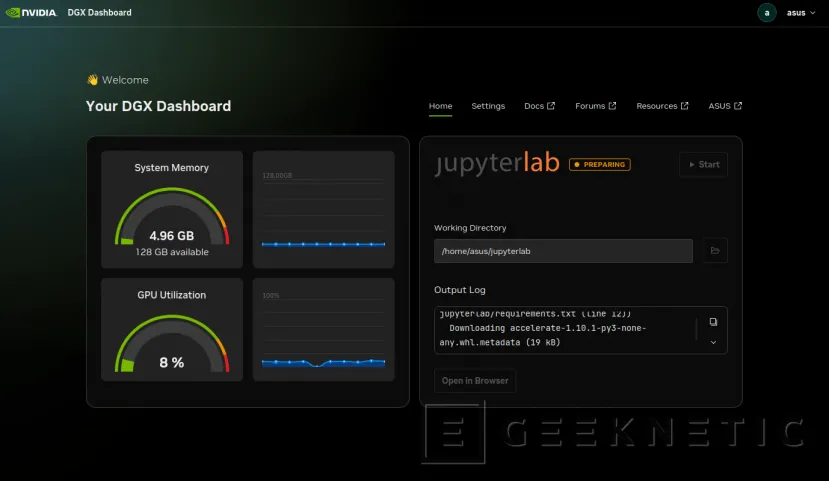Click the GPU Utilization gauge

(172, 338)
